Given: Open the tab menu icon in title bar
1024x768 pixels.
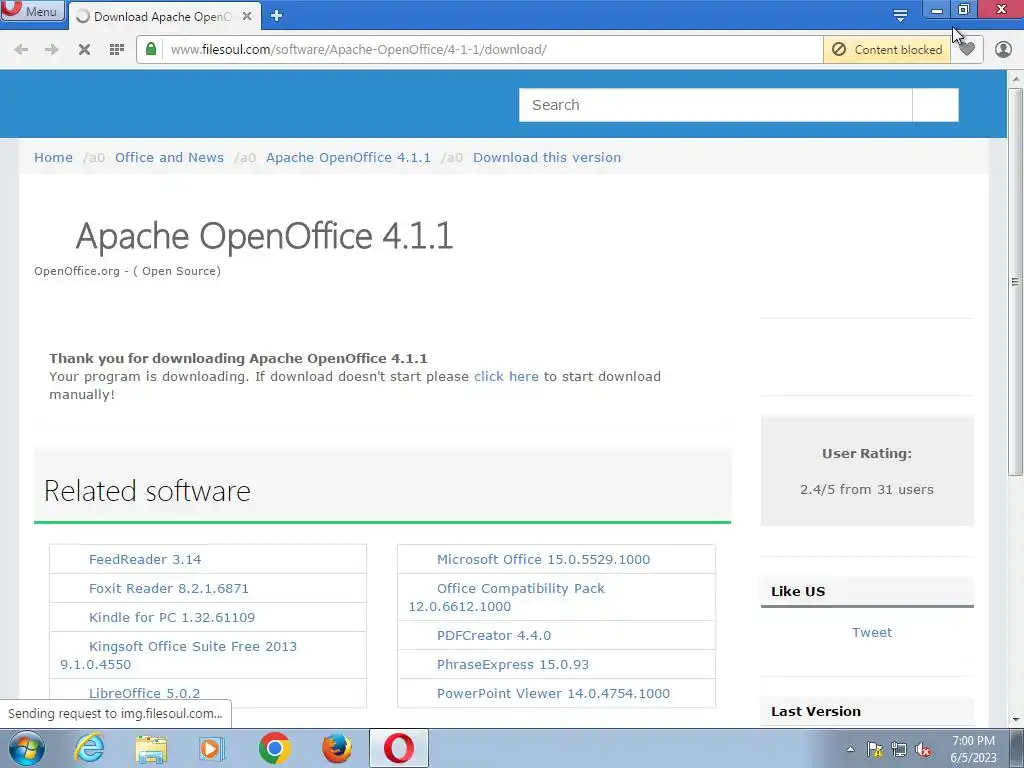Looking at the screenshot, I should (900, 14).
